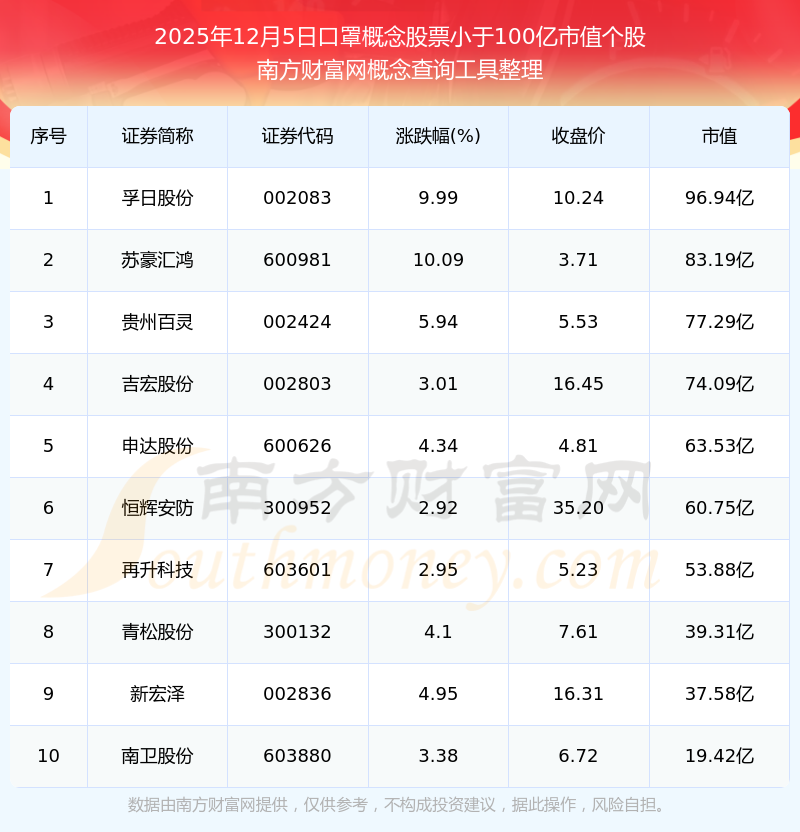Click the 收盘价 column header
800x832 pixels.
coord(578,136)
